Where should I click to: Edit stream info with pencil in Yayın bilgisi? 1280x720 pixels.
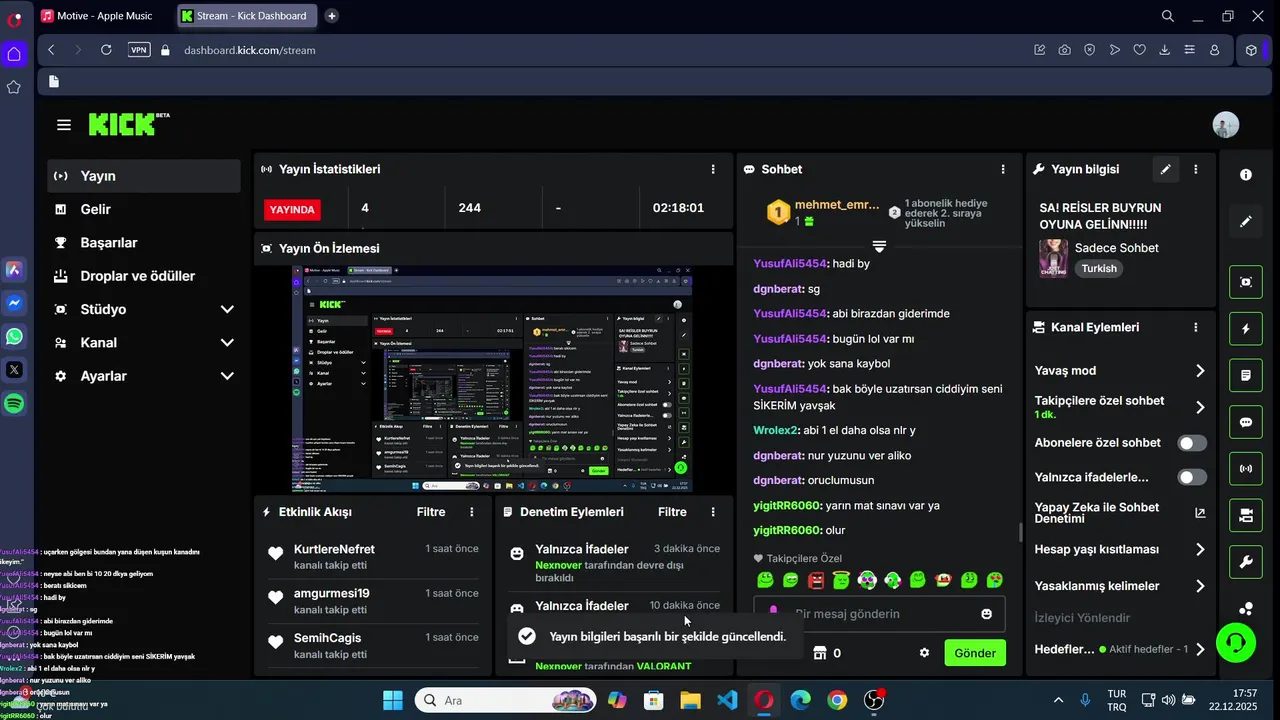[1165, 169]
